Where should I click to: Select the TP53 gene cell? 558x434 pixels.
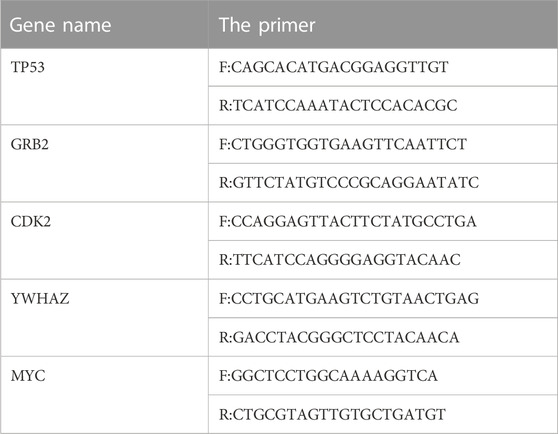pos(104,86)
